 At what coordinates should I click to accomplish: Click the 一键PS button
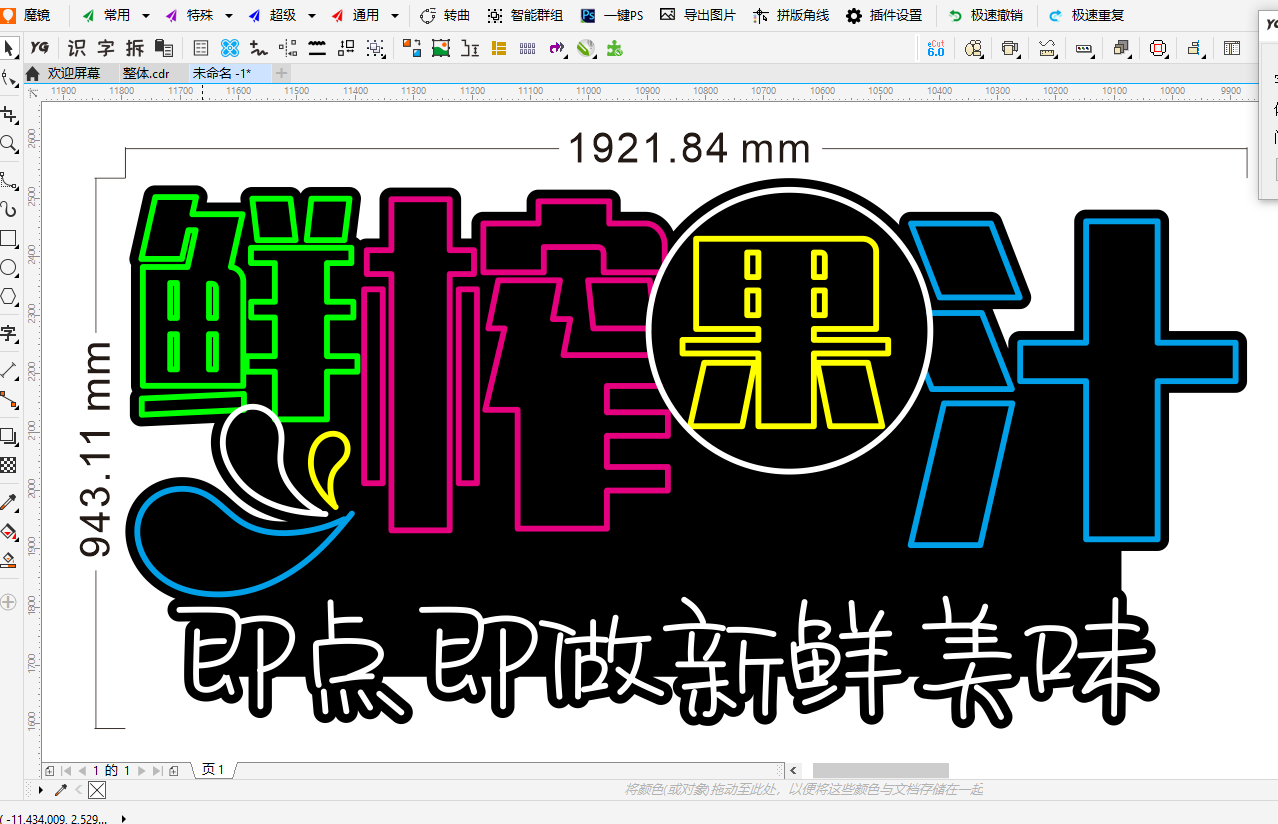(x=613, y=16)
